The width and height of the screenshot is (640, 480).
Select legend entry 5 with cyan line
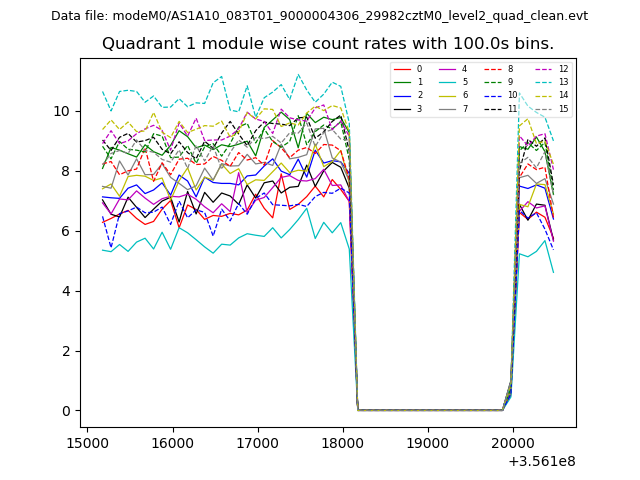coord(452,82)
